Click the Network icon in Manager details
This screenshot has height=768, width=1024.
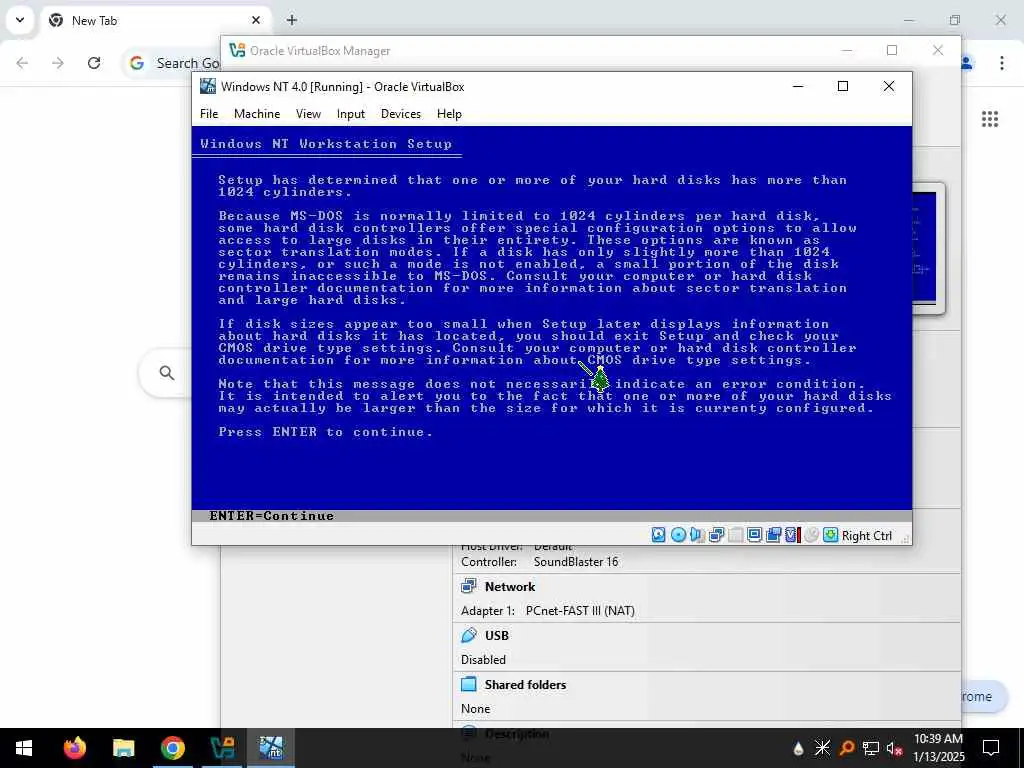[468, 586]
